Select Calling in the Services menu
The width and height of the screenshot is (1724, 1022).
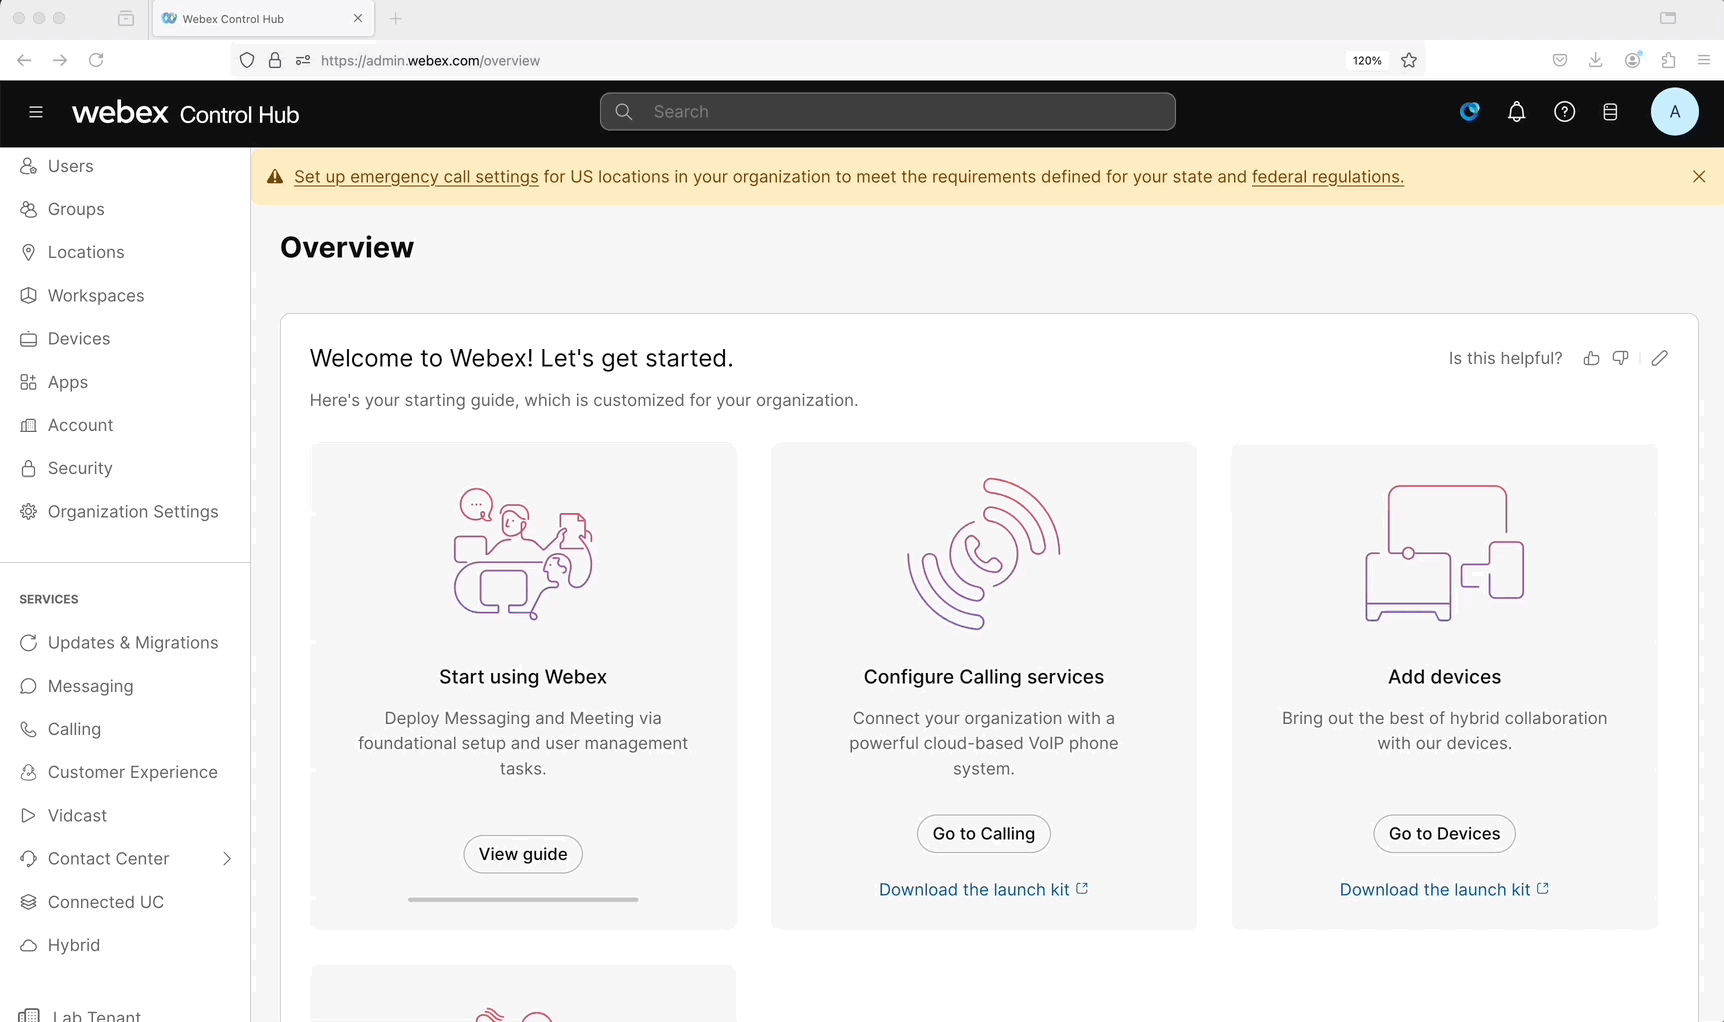click(x=74, y=729)
